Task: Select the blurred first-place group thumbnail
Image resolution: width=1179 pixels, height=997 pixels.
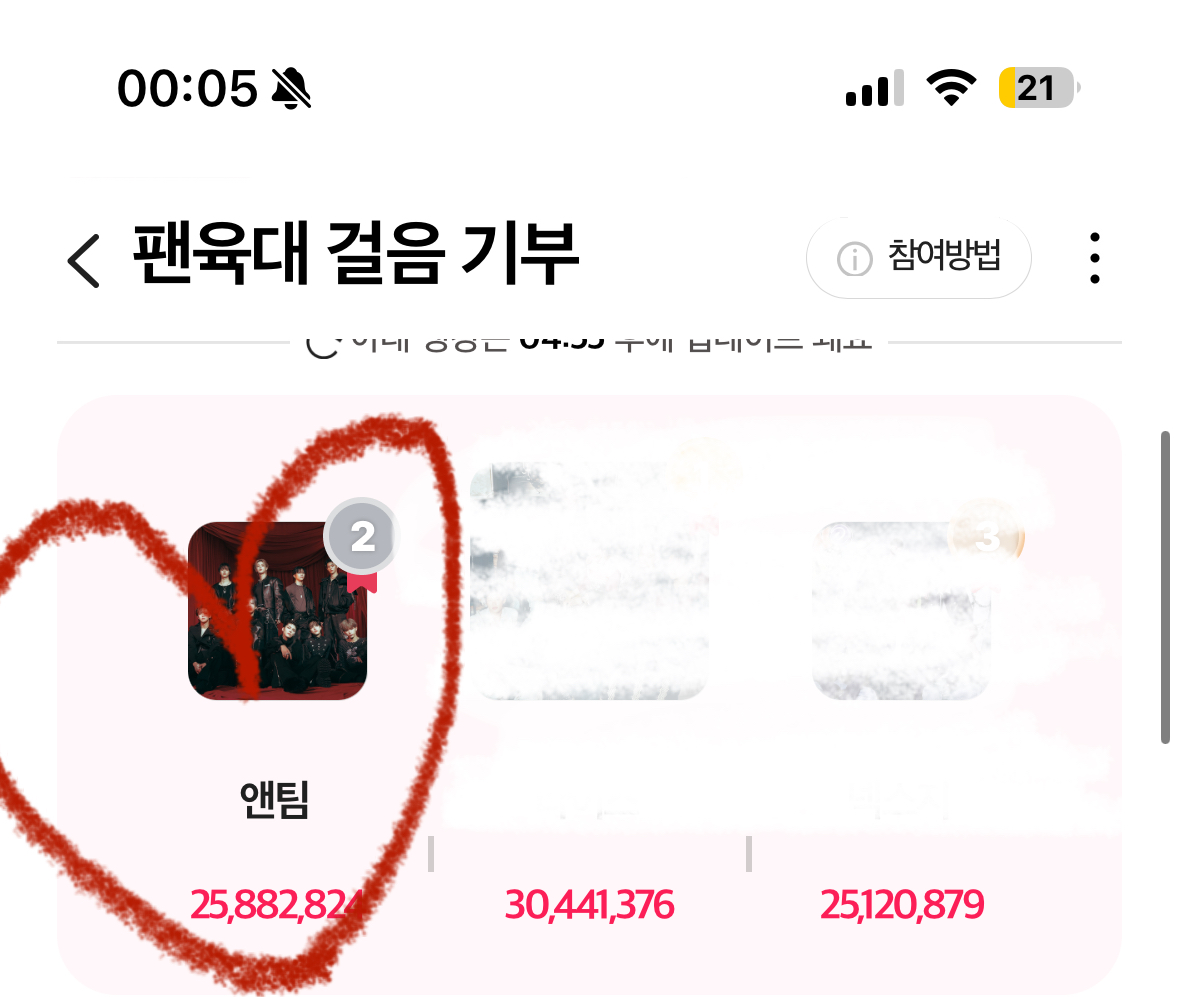Action: (x=590, y=581)
